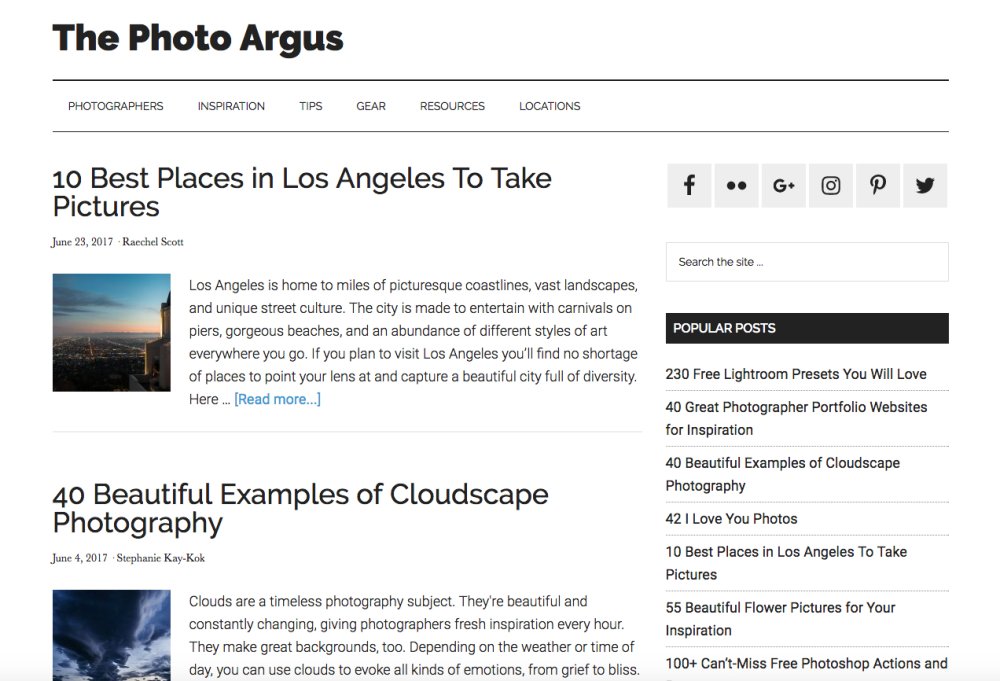Open the Flickr social icon
1000x681 pixels.
[737, 186]
